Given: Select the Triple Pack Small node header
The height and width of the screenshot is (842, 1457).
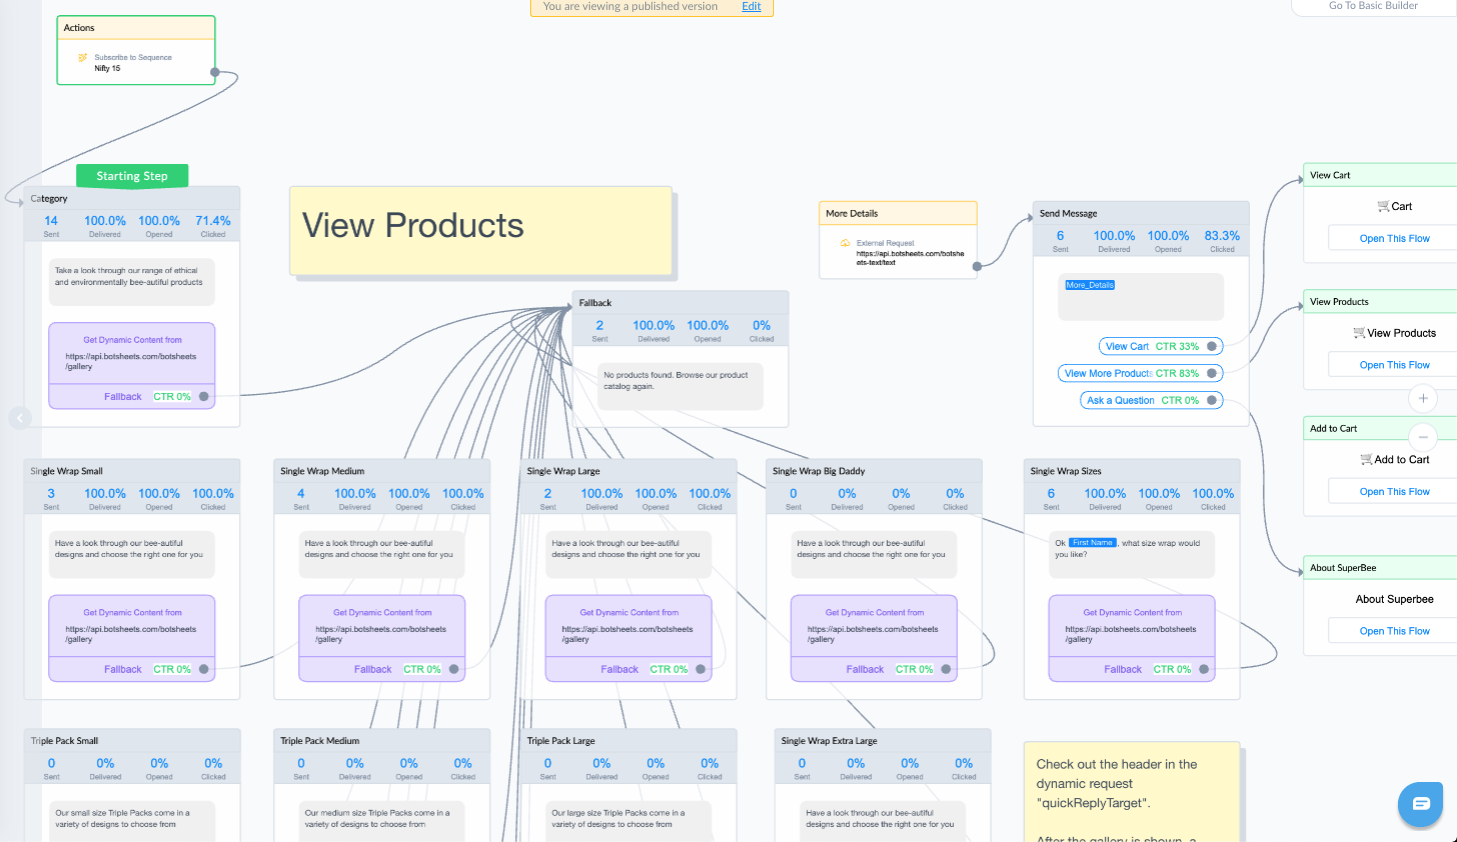Looking at the screenshot, I should click(x=132, y=741).
